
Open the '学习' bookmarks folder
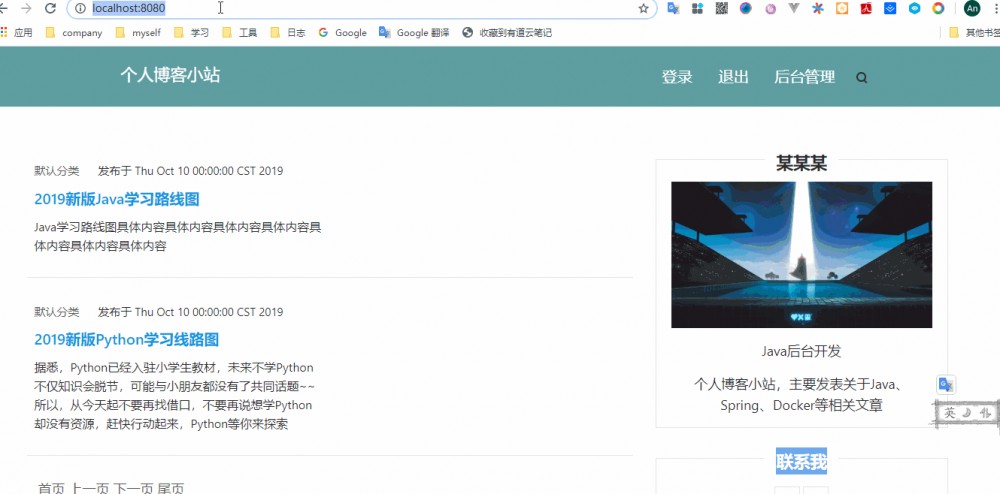coord(191,33)
